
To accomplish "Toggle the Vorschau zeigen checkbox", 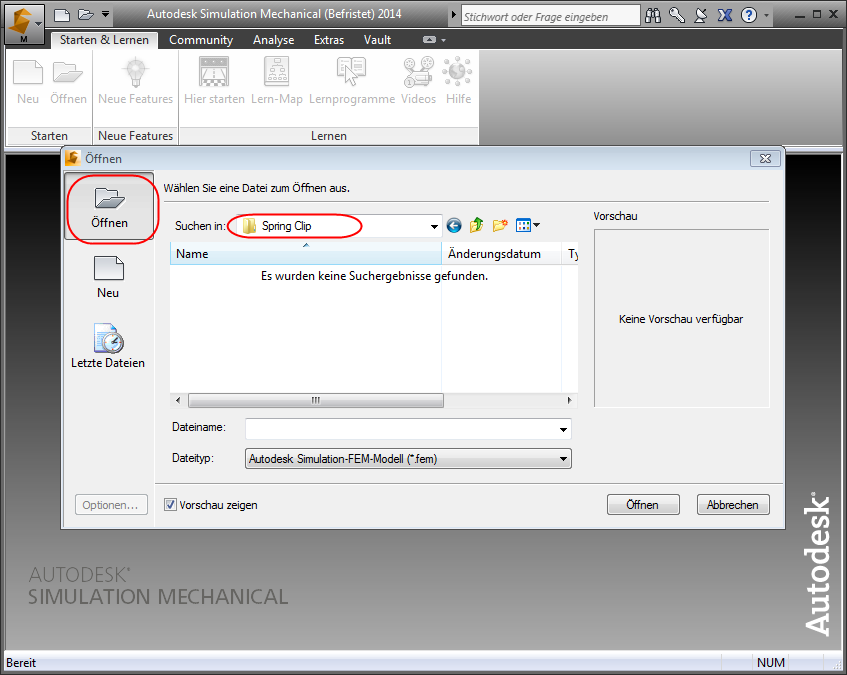I will (170, 505).
